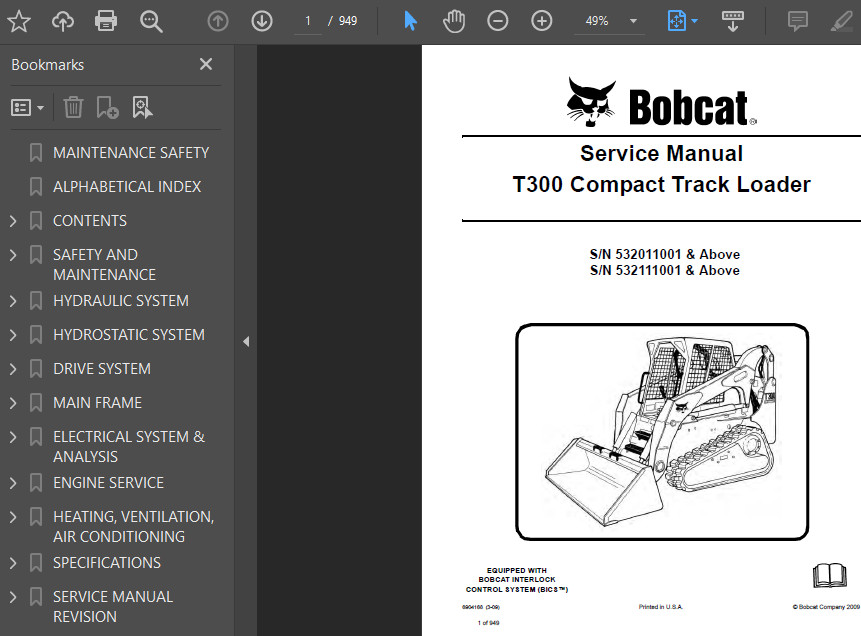The width and height of the screenshot is (861, 636).
Task: Jump to DRIVE SYSTEM section
Action: 102,369
